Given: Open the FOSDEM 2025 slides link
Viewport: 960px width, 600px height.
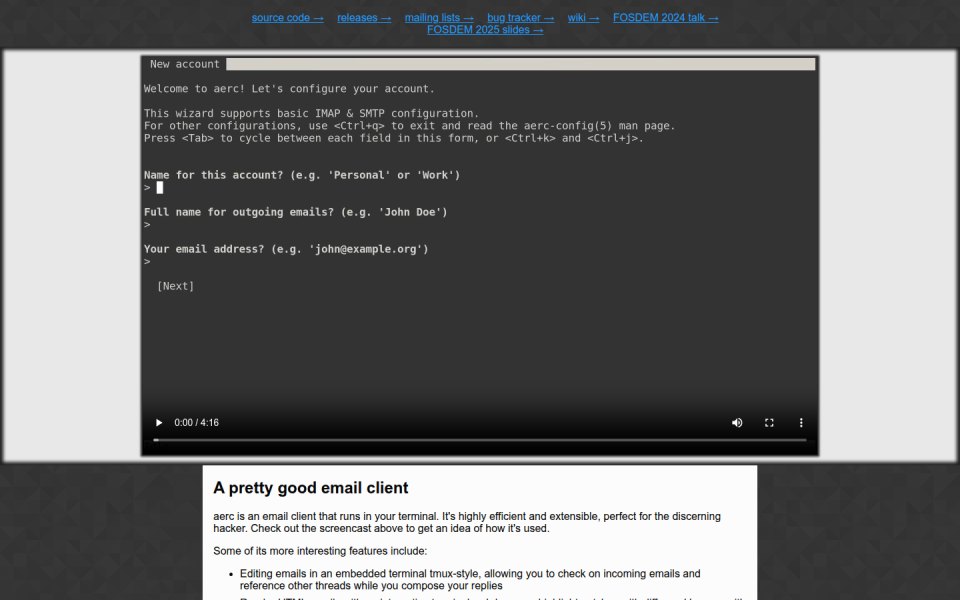Looking at the screenshot, I should click(485, 29).
